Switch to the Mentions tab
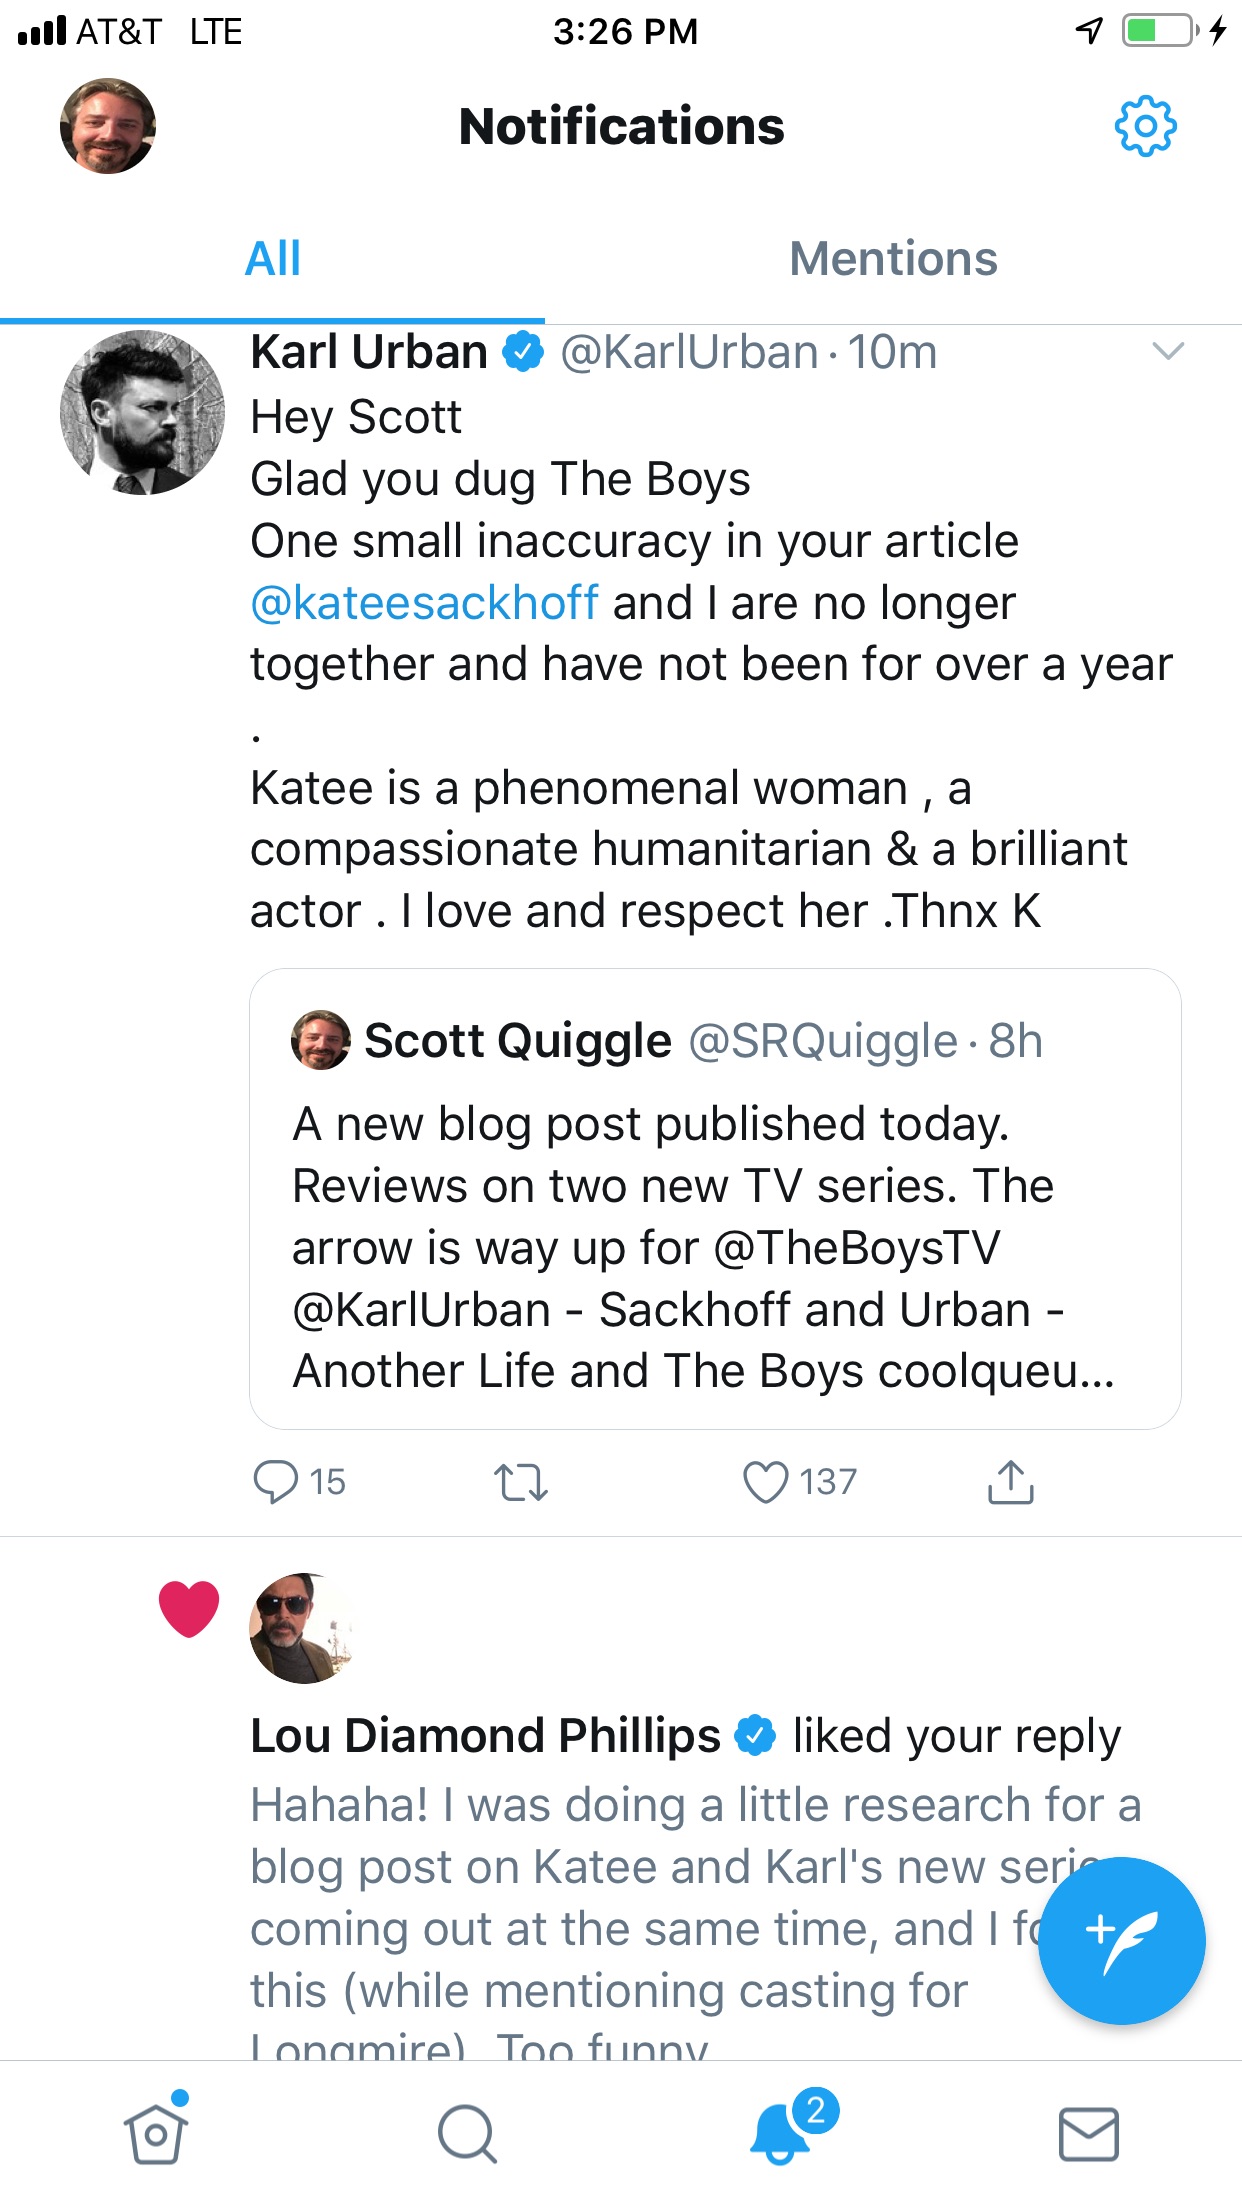Viewport: 1242px width, 2208px height. [x=893, y=259]
